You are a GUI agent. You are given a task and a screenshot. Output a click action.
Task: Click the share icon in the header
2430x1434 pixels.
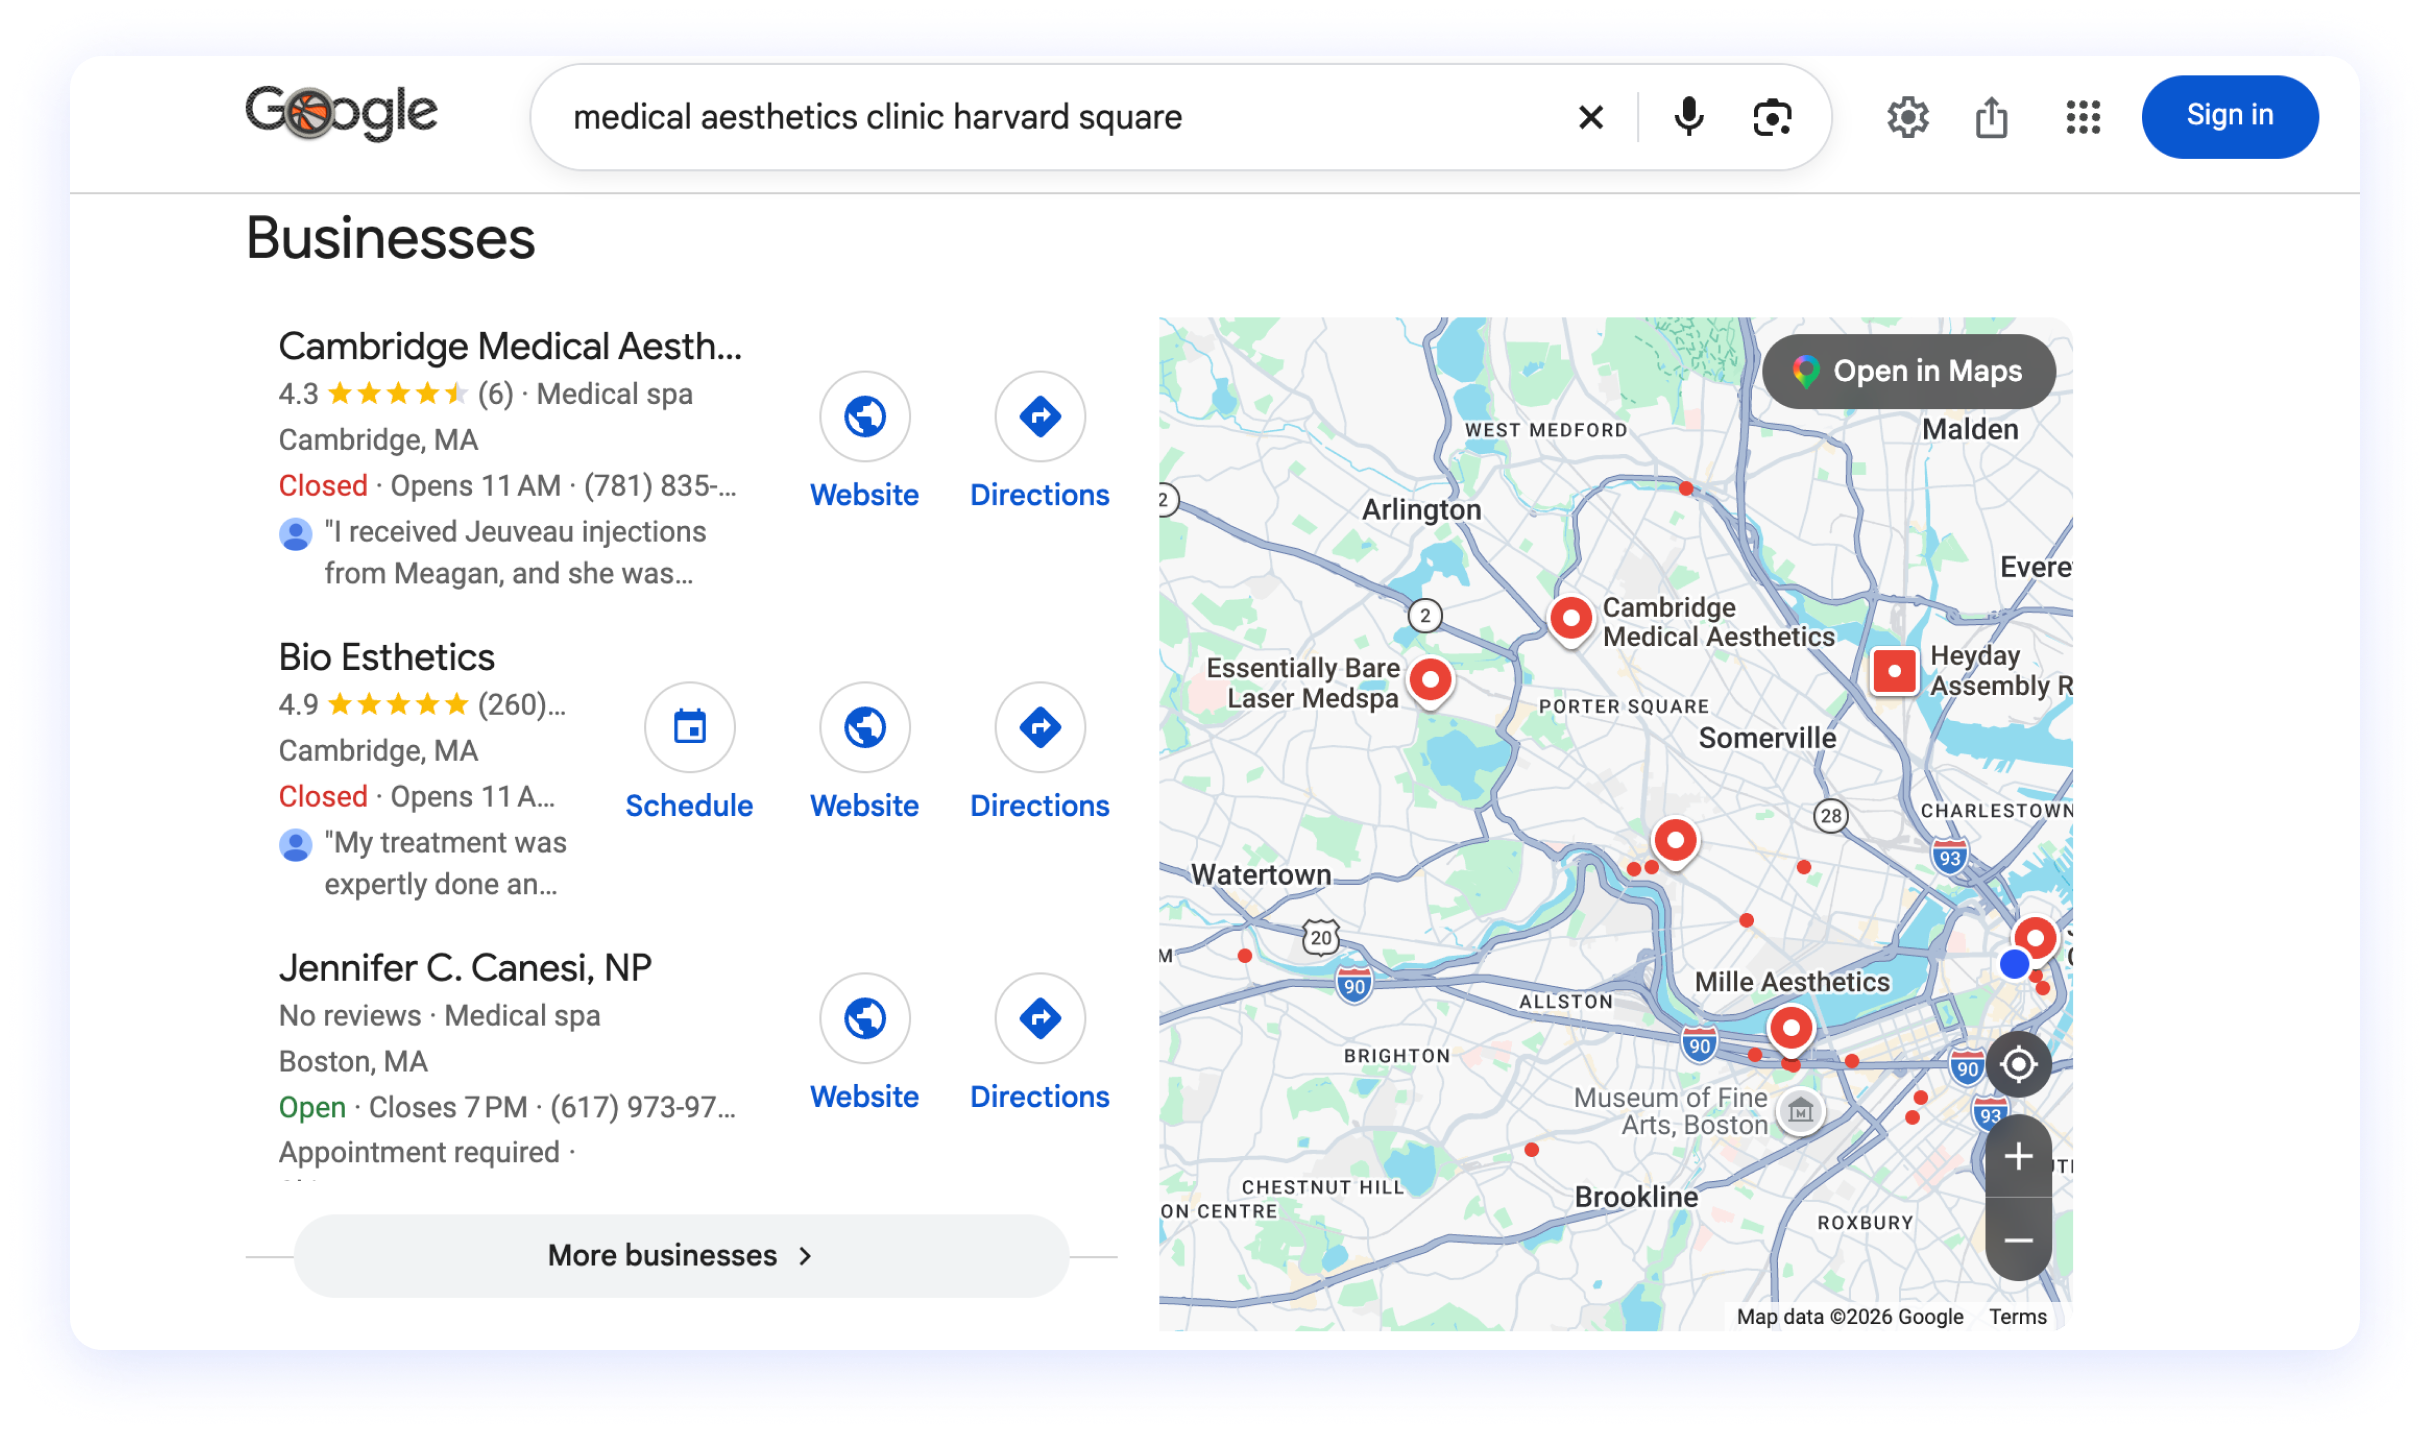pos(1992,117)
